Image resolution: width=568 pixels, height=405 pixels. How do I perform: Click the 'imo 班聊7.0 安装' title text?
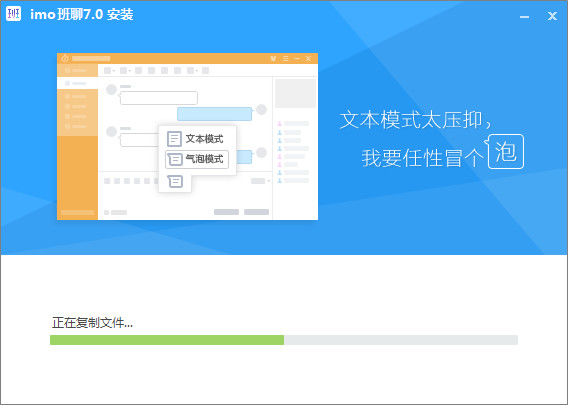click(82, 14)
